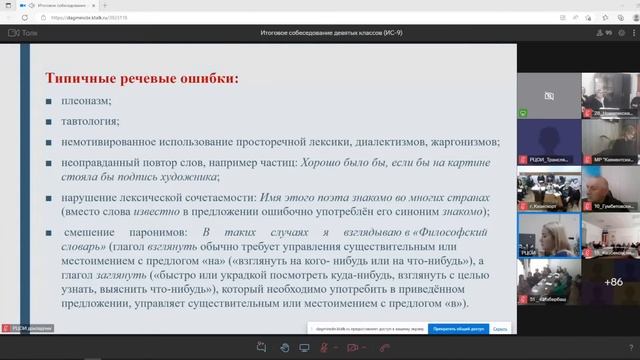640x360 pixels.
Task: Select participant tile with camera-off icon
Action: 549,96
